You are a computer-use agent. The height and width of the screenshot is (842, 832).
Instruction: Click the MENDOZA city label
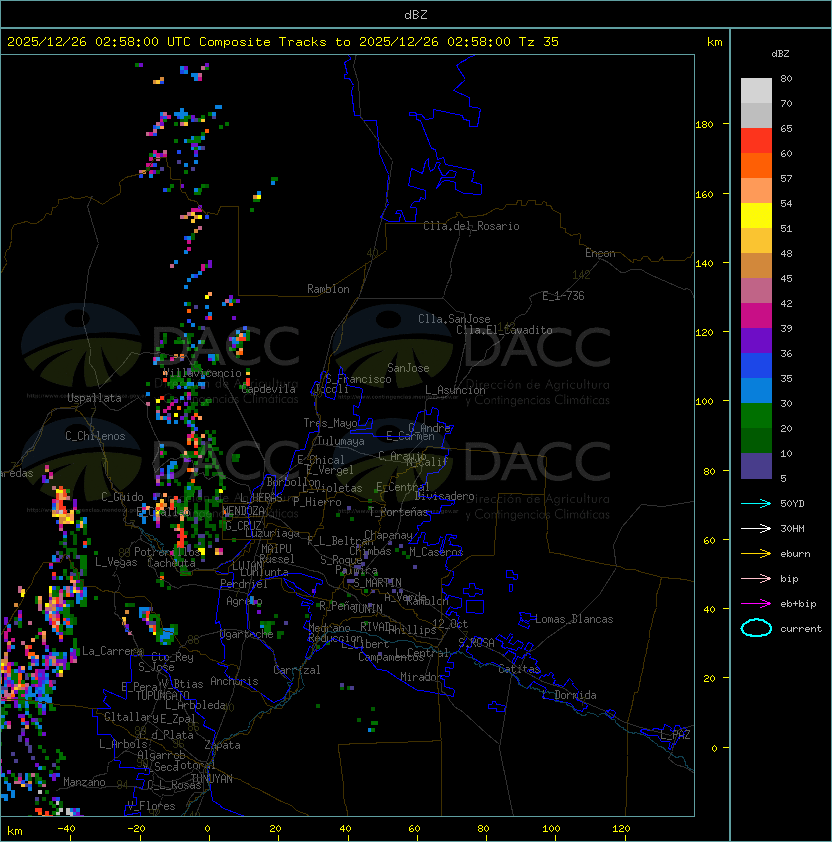coord(243,511)
